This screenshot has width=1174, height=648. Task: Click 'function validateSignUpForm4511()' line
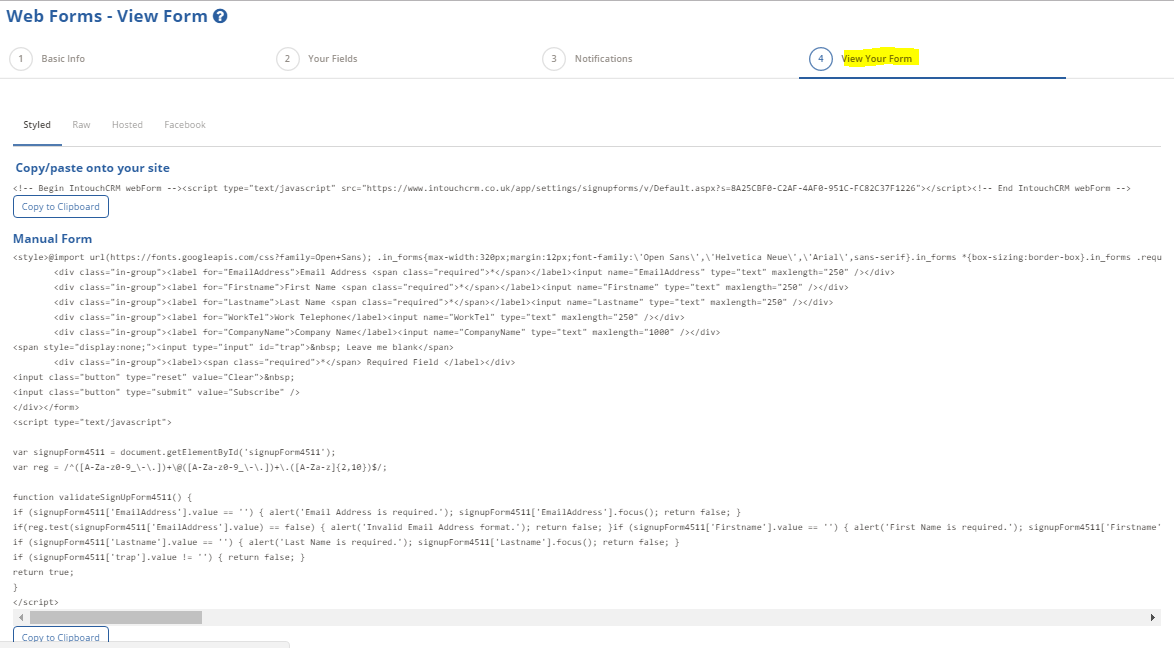coord(103,497)
